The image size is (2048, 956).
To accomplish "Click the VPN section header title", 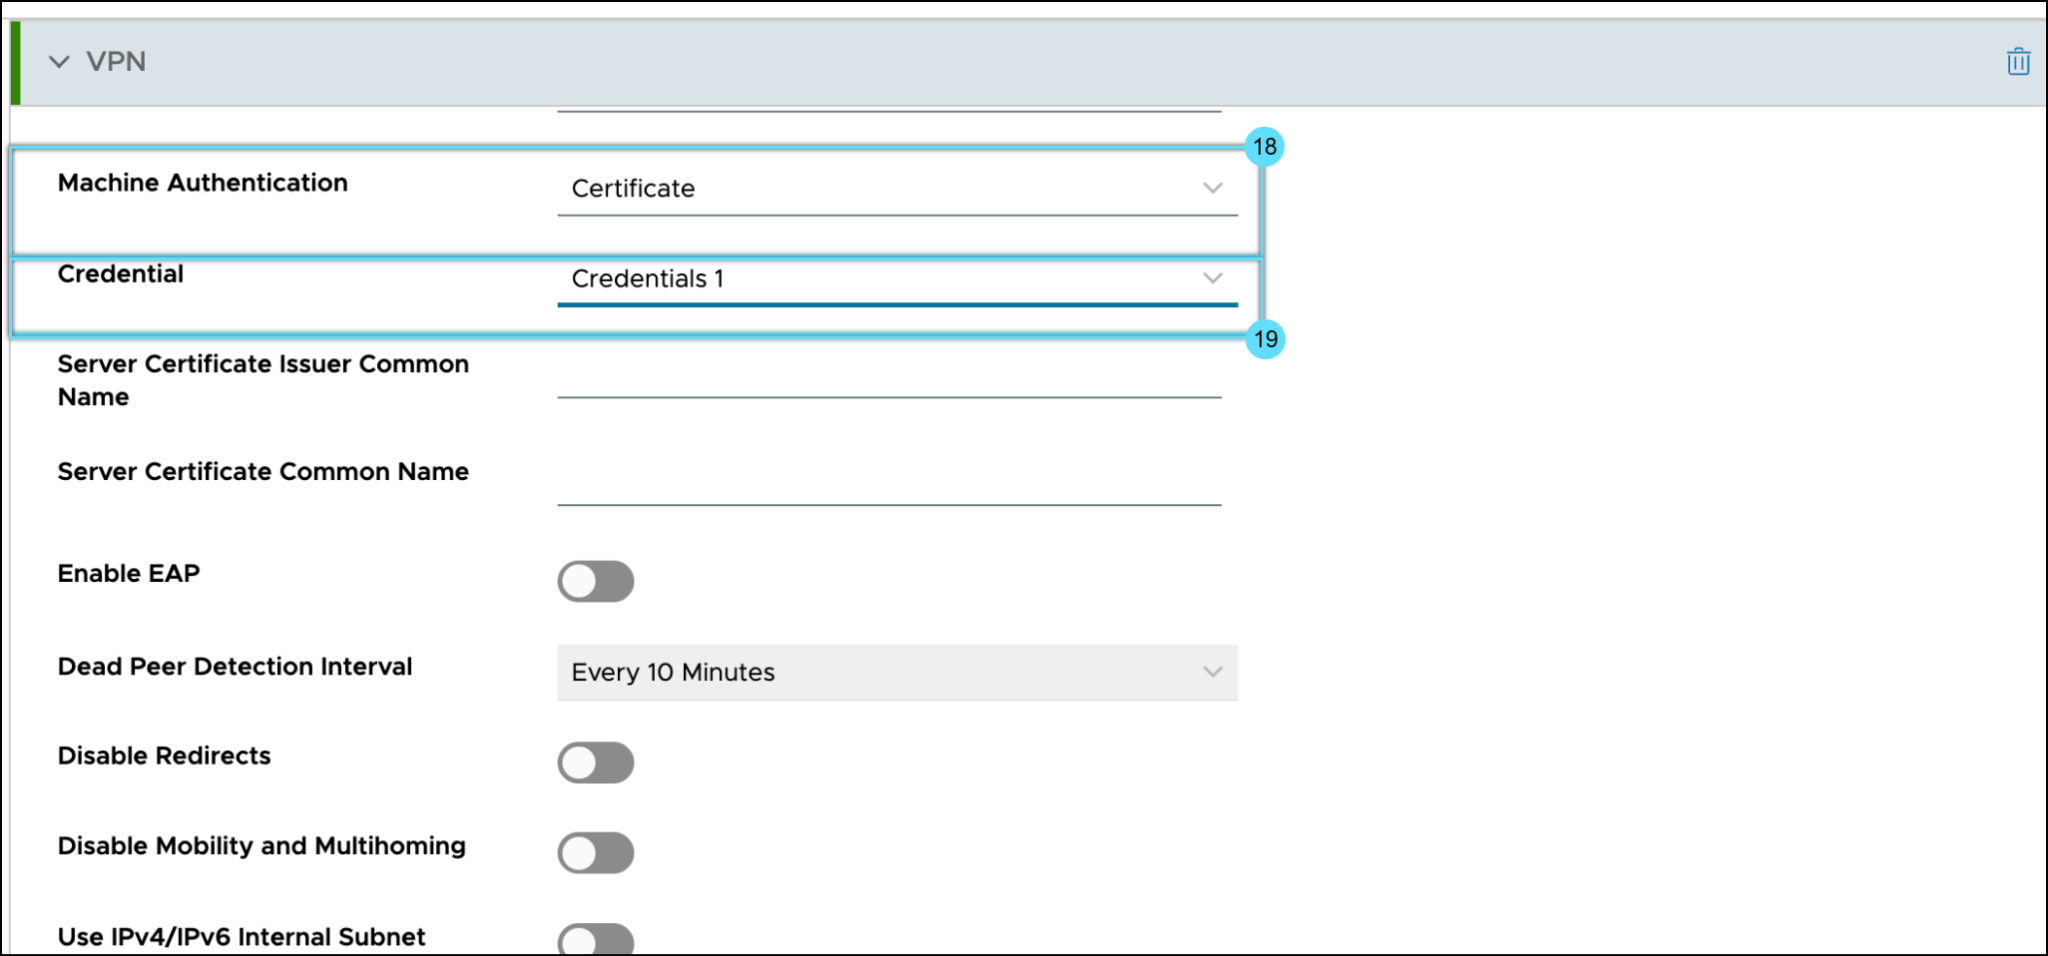I will click(116, 62).
